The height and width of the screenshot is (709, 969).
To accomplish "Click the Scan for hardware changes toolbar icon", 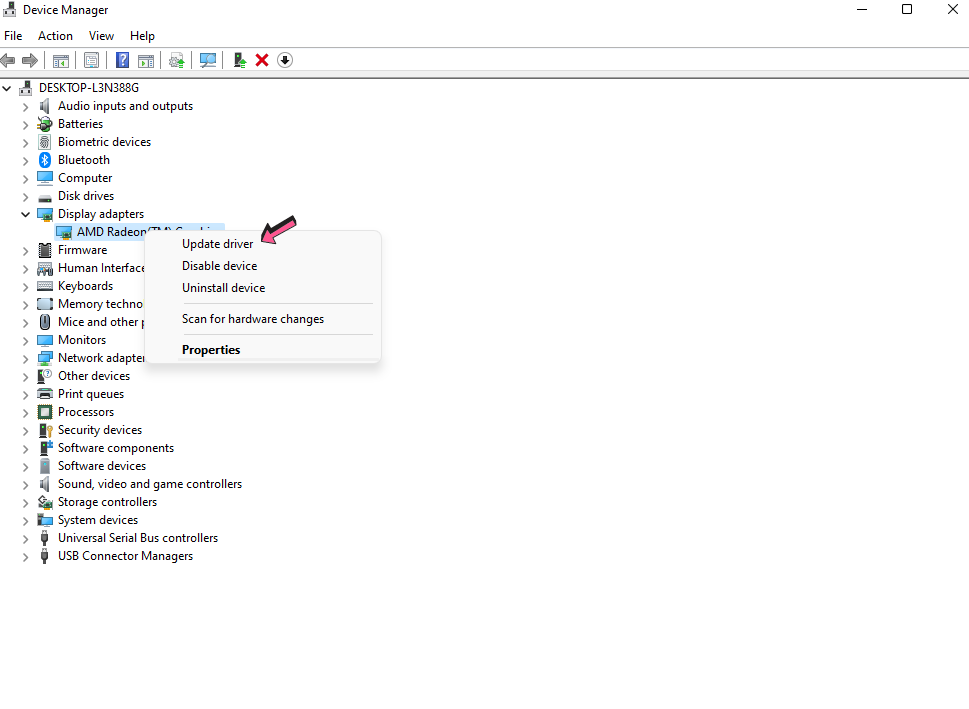I will tap(208, 60).
